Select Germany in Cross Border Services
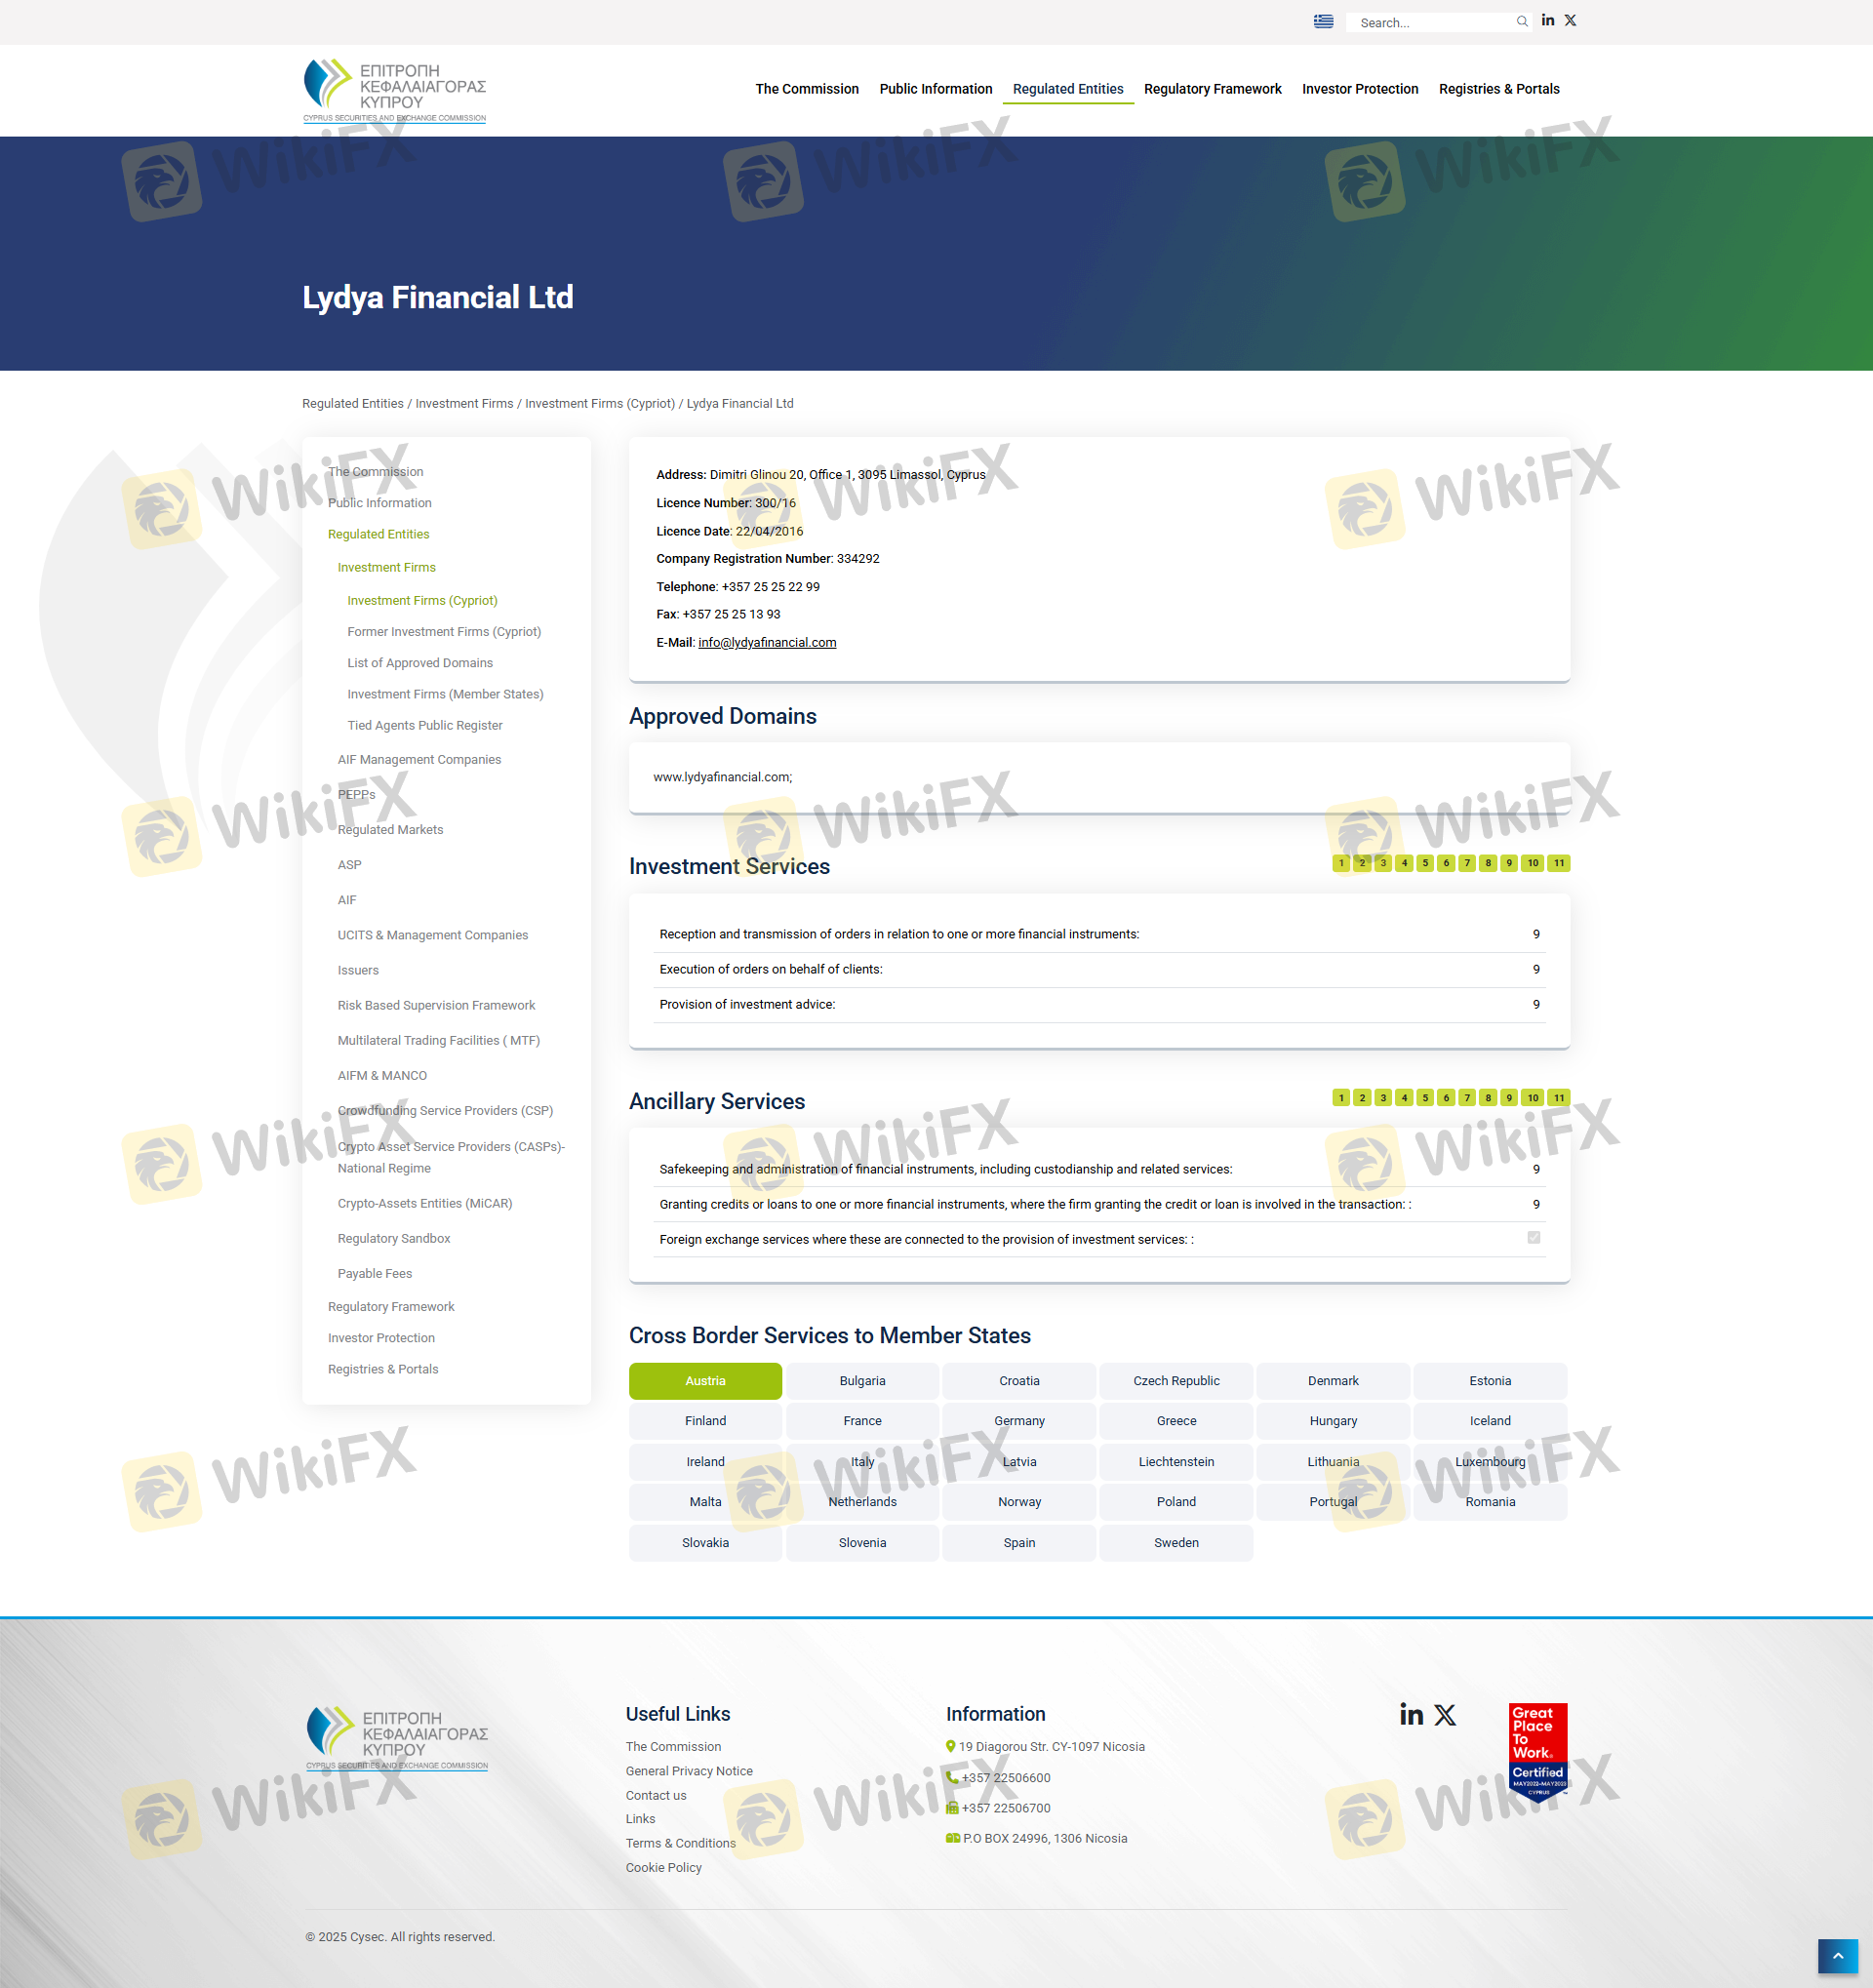This screenshot has width=1873, height=1988. pos(1019,1421)
